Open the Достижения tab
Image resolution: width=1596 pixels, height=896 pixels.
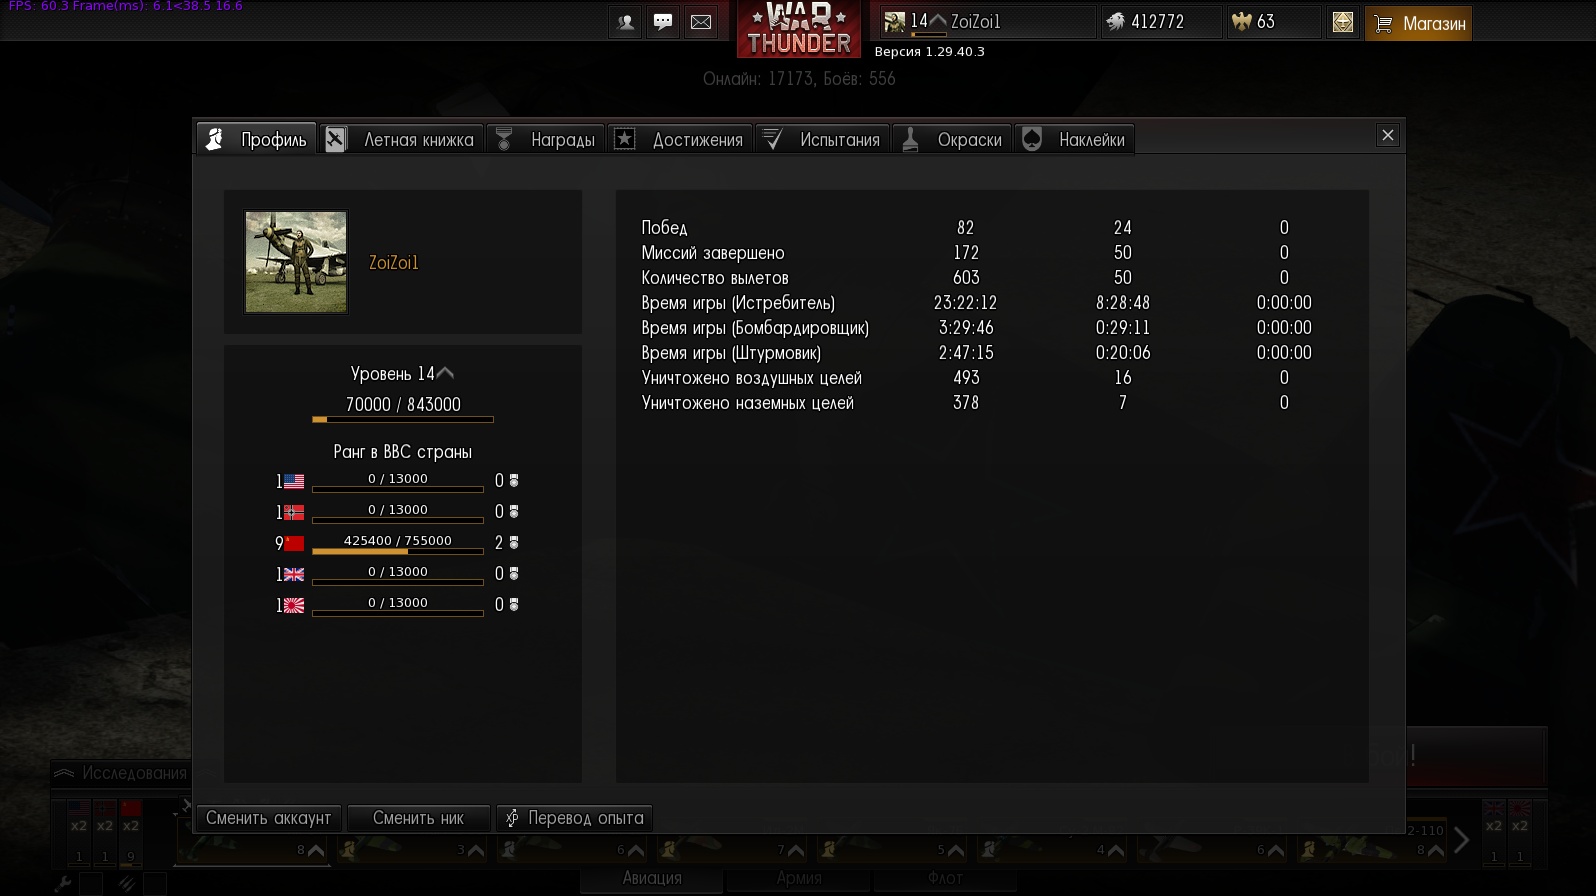tap(681, 139)
